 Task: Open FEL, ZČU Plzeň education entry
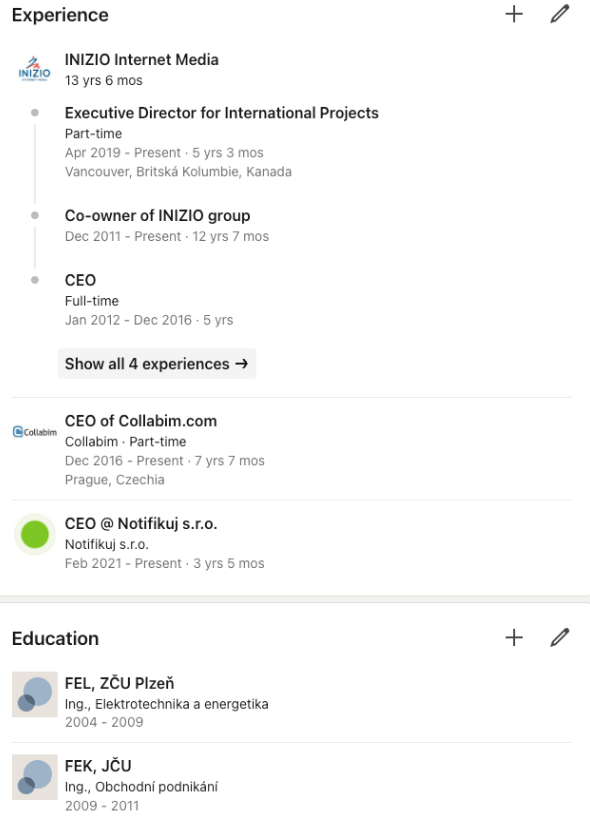(x=119, y=683)
